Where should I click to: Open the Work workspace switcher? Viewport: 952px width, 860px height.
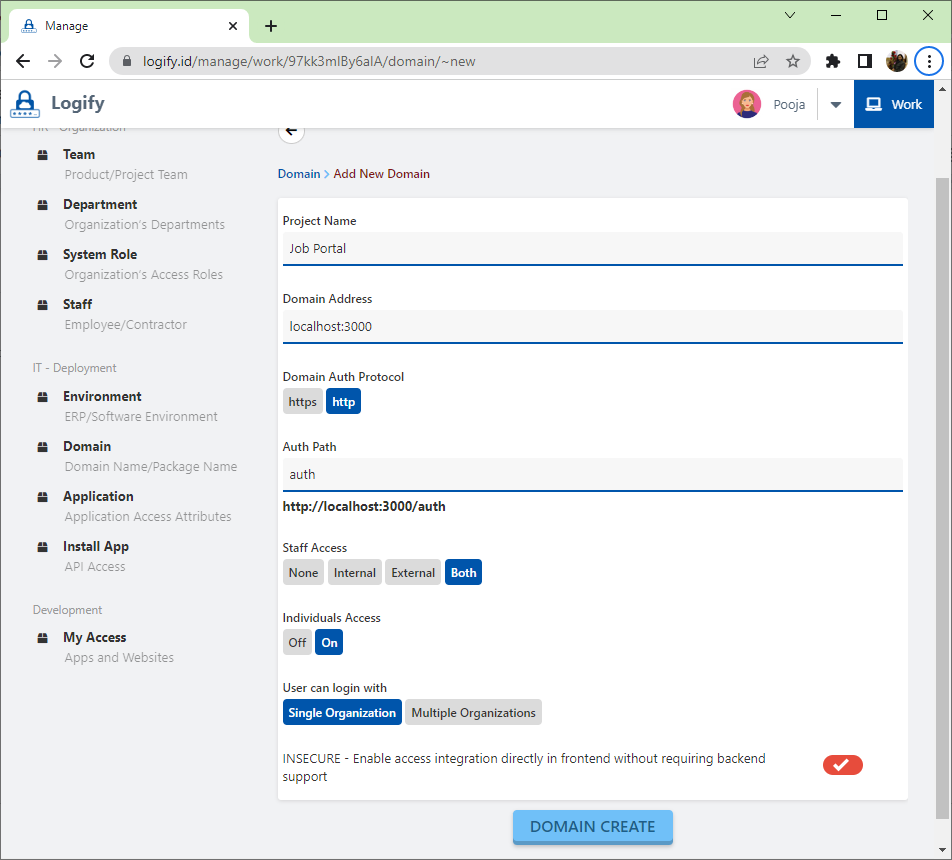pos(893,104)
